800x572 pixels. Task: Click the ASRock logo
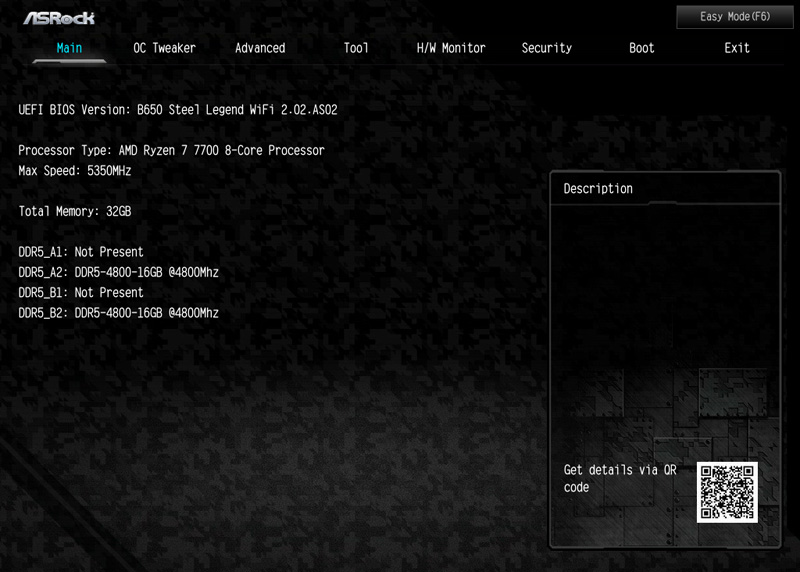[x=59, y=18]
